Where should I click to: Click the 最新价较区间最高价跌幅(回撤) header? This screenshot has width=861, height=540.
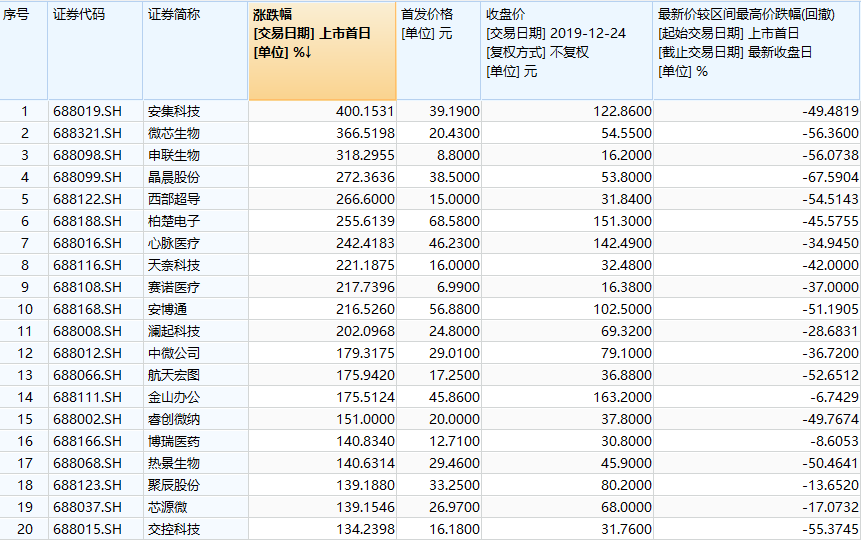coord(757,51)
